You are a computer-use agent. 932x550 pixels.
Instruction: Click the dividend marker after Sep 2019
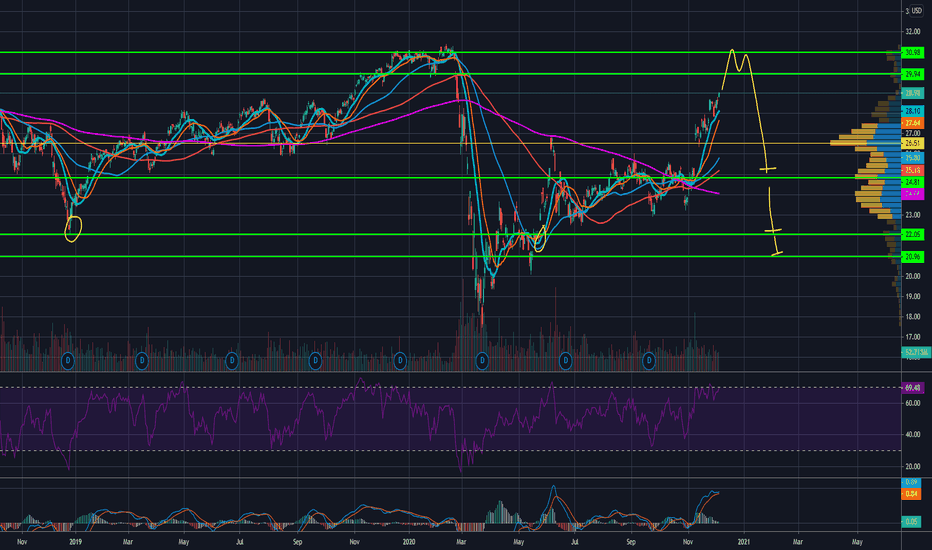(x=315, y=360)
